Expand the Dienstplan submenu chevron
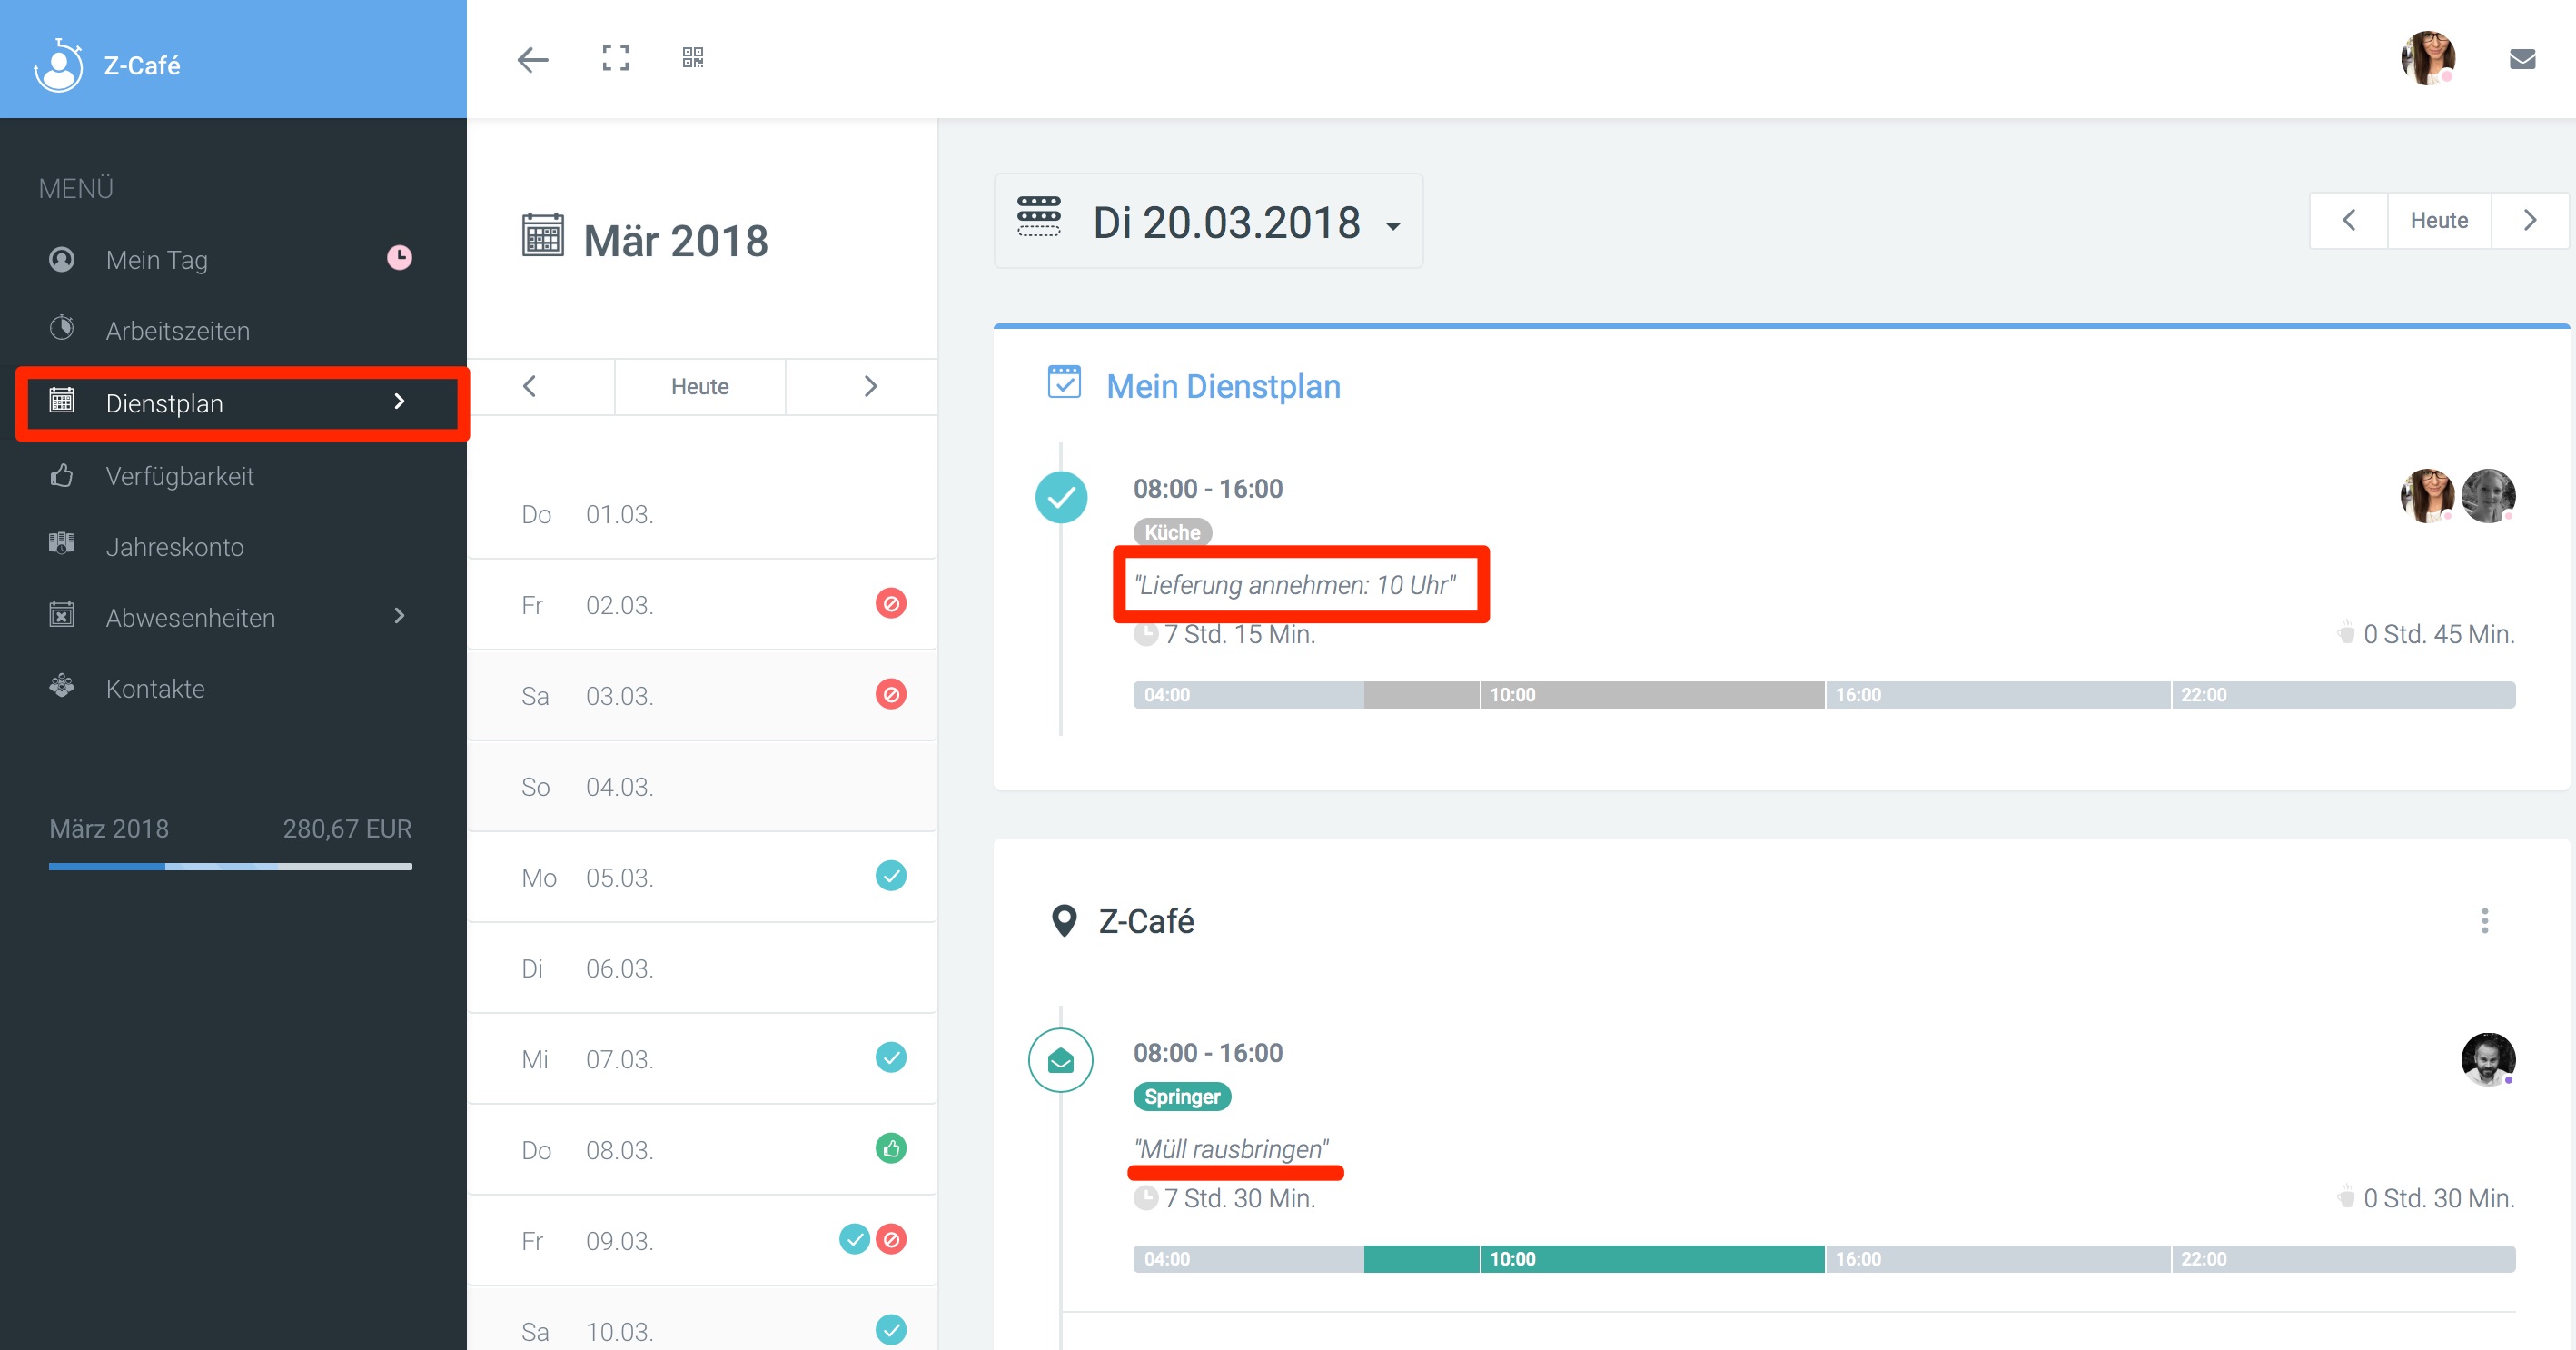Viewport: 2576px width, 1350px height. coord(399,402)
